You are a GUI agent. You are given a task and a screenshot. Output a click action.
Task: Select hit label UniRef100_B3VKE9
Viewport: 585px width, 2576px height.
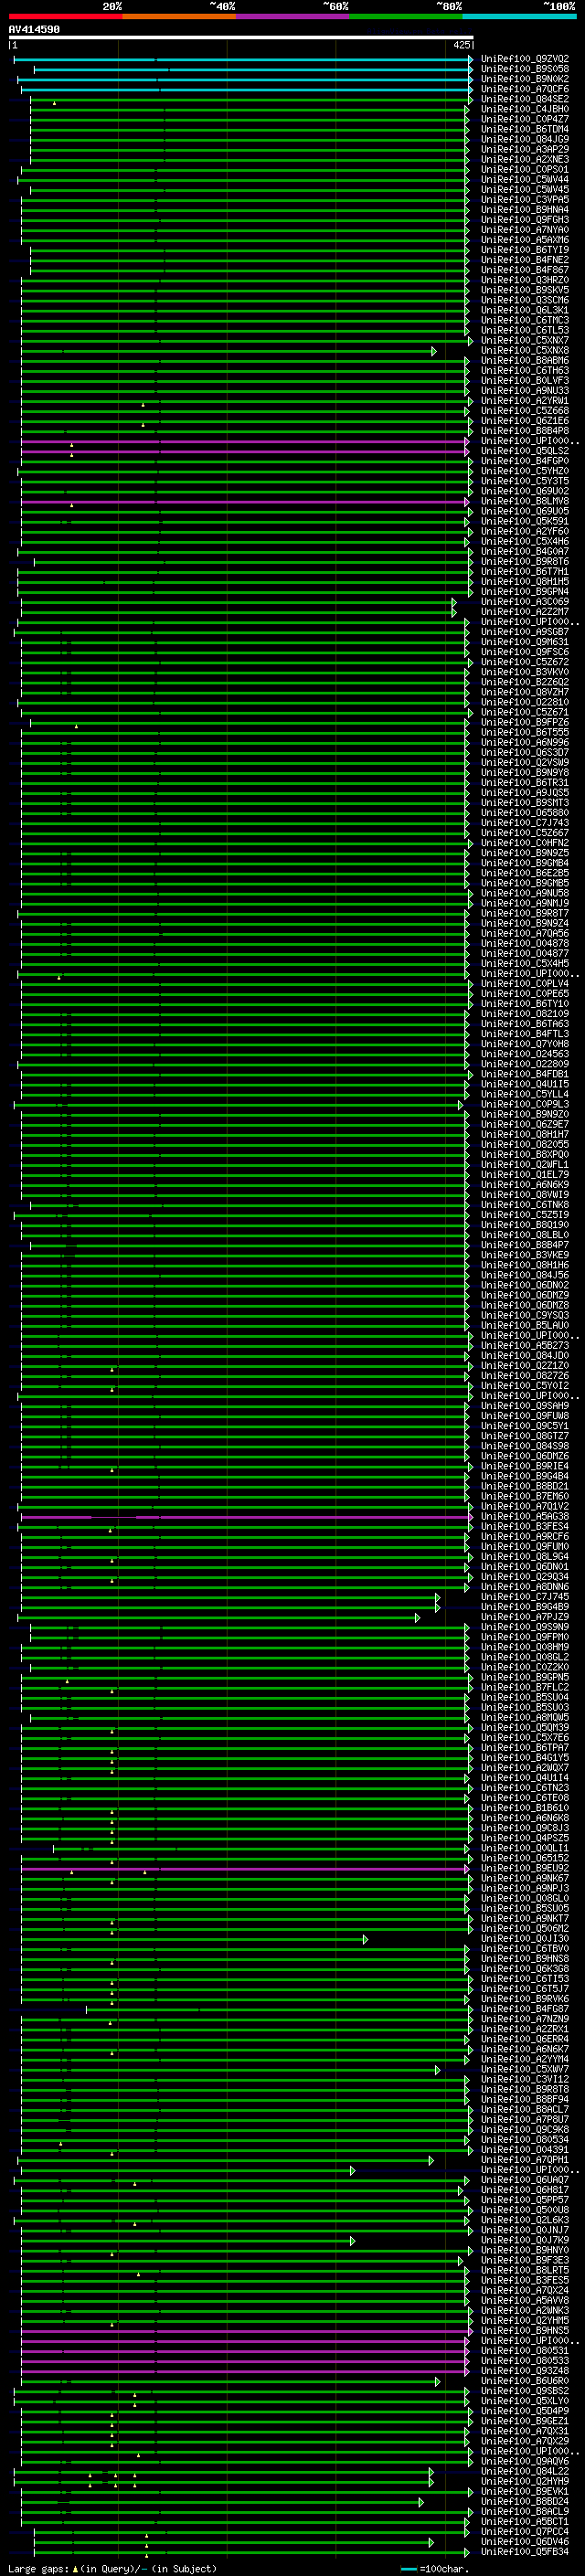(525, 1255)
